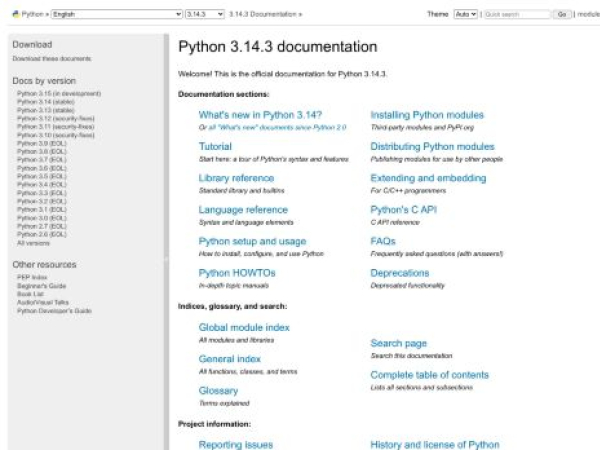This screenshot has width=600, height=450.
Task: Open History and license of Python link
Action: click(x=435, y=445)
